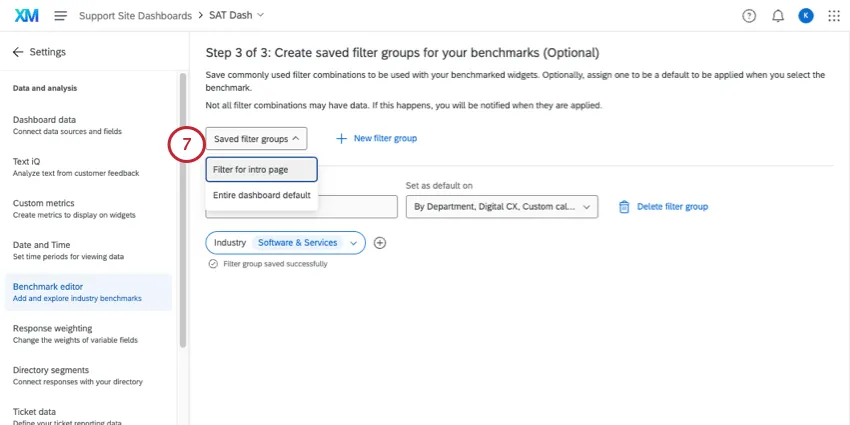
Task: Open the app switcher grid icon
Action: pyautogui.click(x=834, y=16)
